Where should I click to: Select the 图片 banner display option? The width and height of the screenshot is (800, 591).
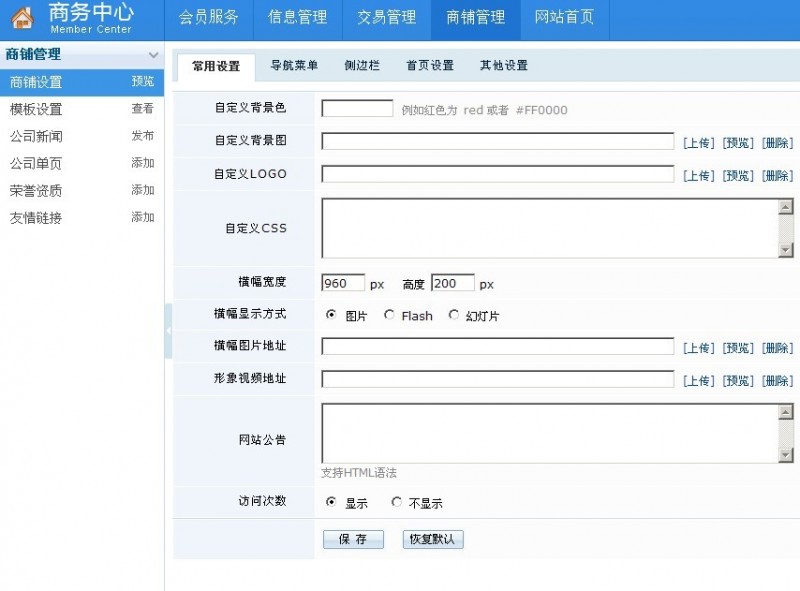pyautogui.click(x=332, y=315)
